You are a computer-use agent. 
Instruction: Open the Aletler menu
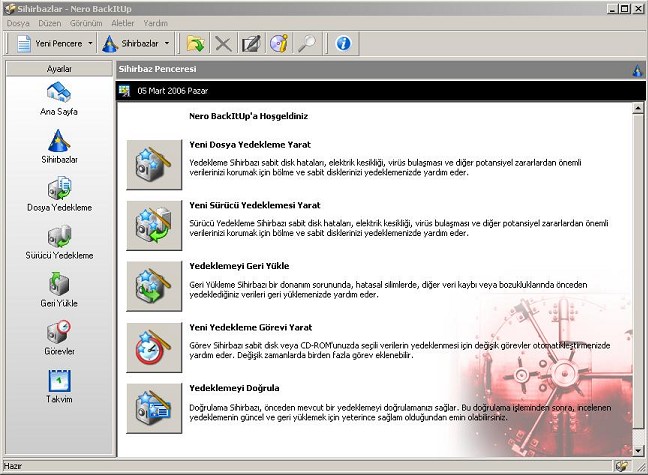(123, 22)
